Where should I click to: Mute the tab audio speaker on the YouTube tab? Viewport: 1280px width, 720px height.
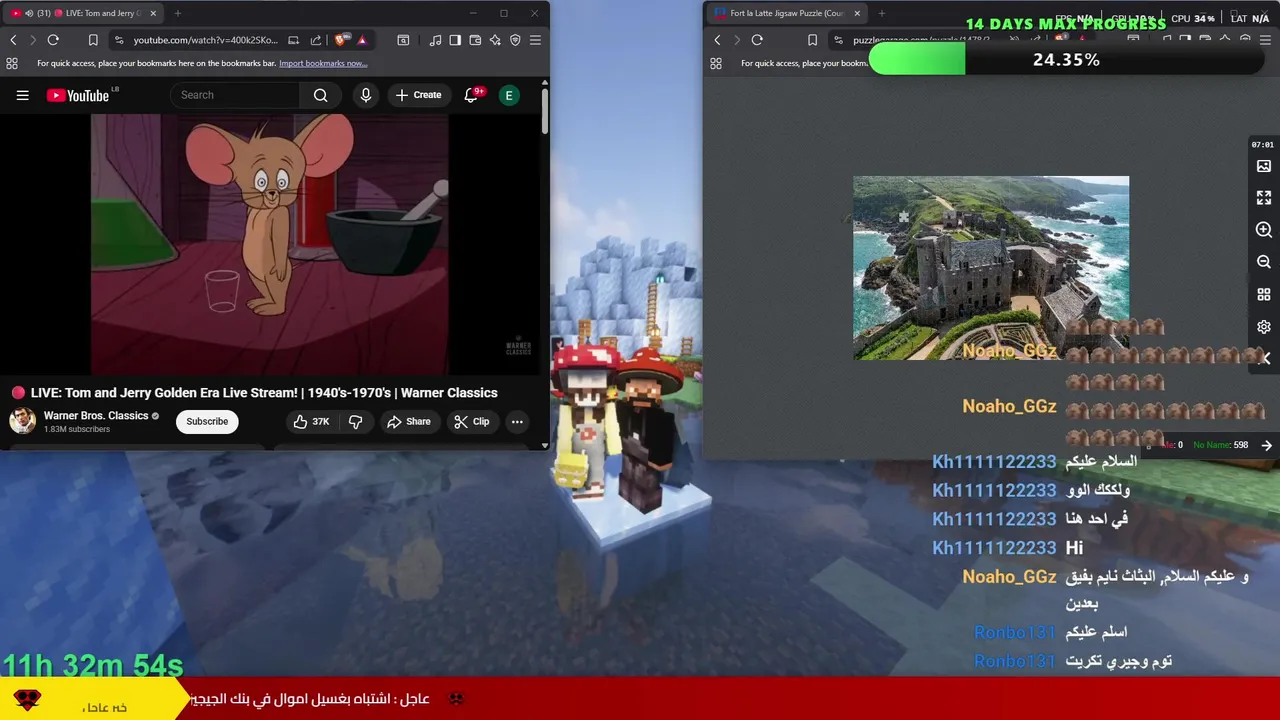point(28,13)
